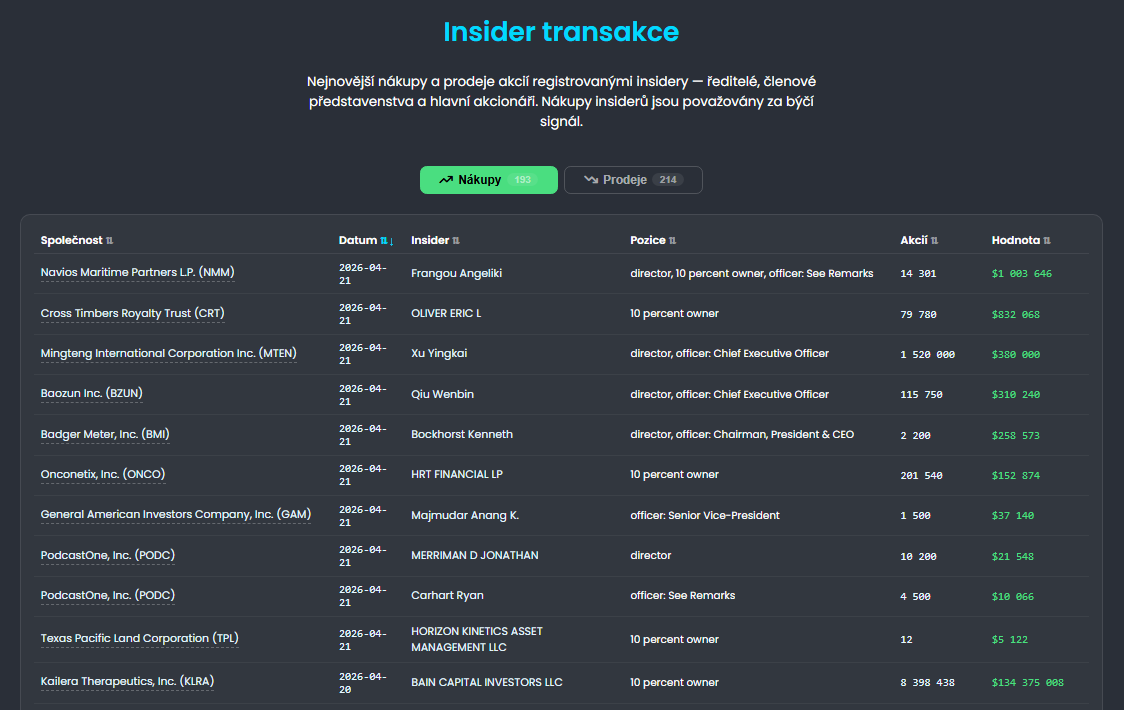Switch to the Prodeje tab
Image resolution: width=1124 pixels, height=710 pixels.
pyautogui.click(x=633, y=180)
